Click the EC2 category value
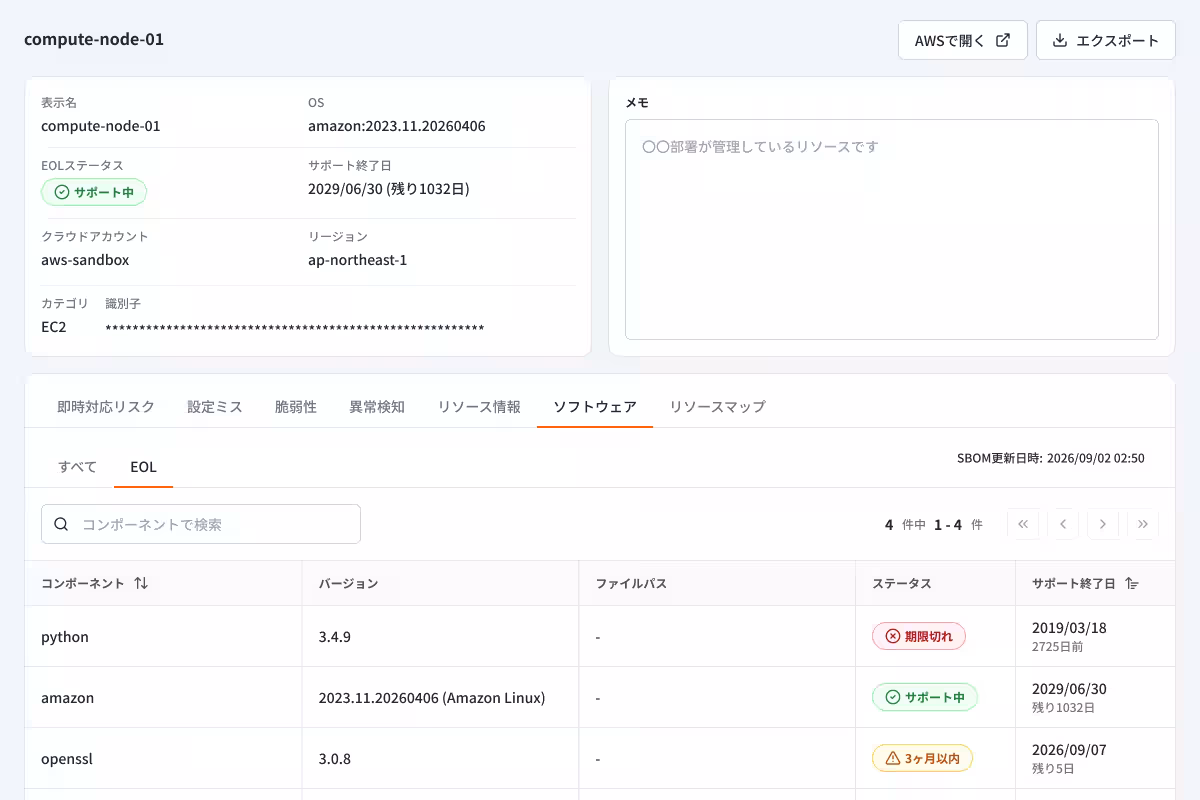The width and height of the screenshot is (1200, 800). 54,327
